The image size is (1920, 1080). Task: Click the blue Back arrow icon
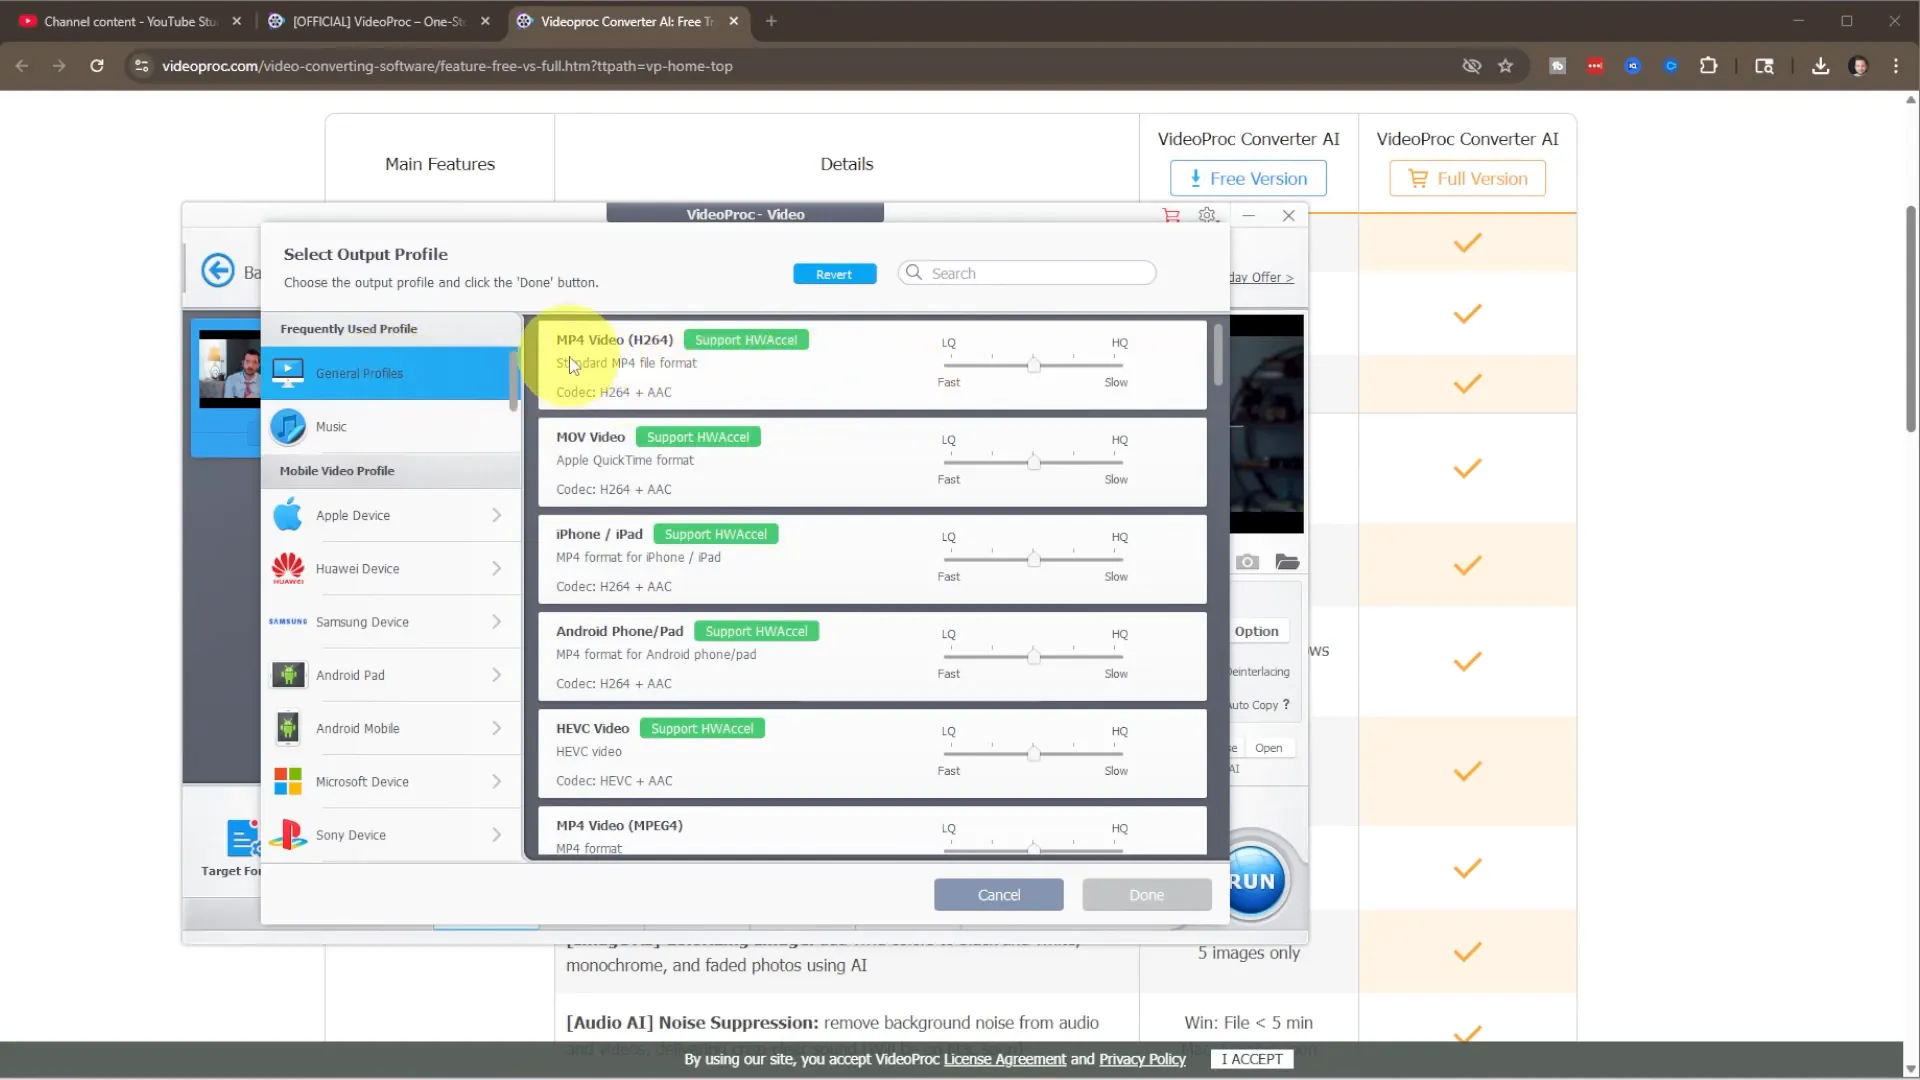218,270
